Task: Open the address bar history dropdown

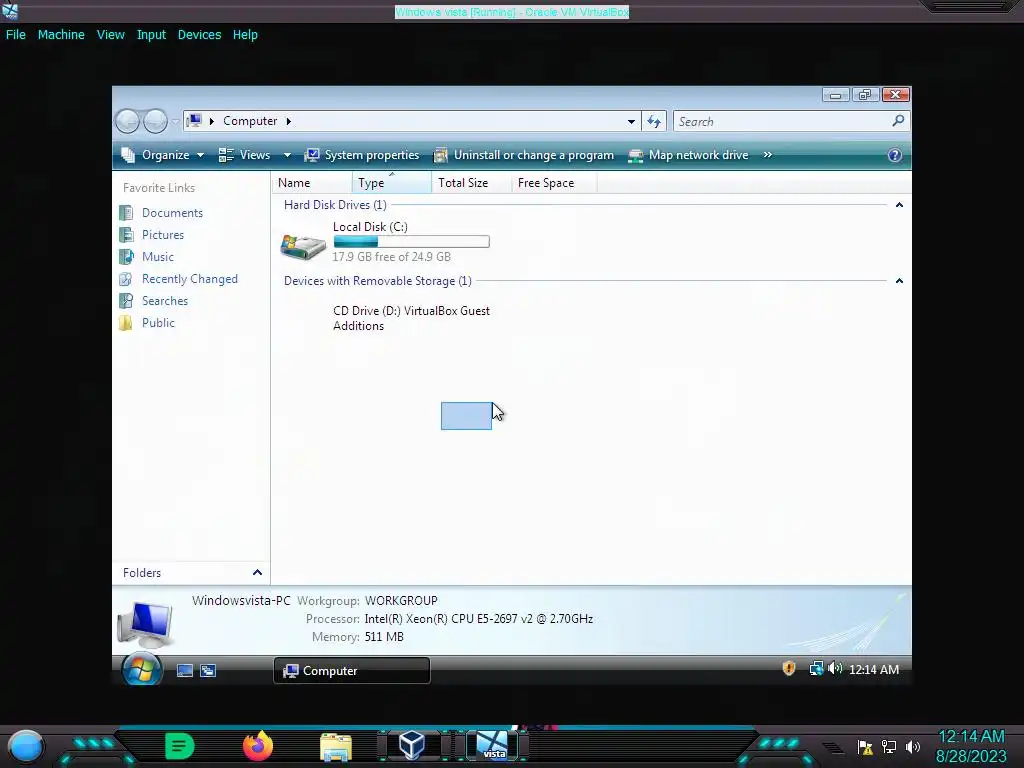Action: [x=631, y=121]
